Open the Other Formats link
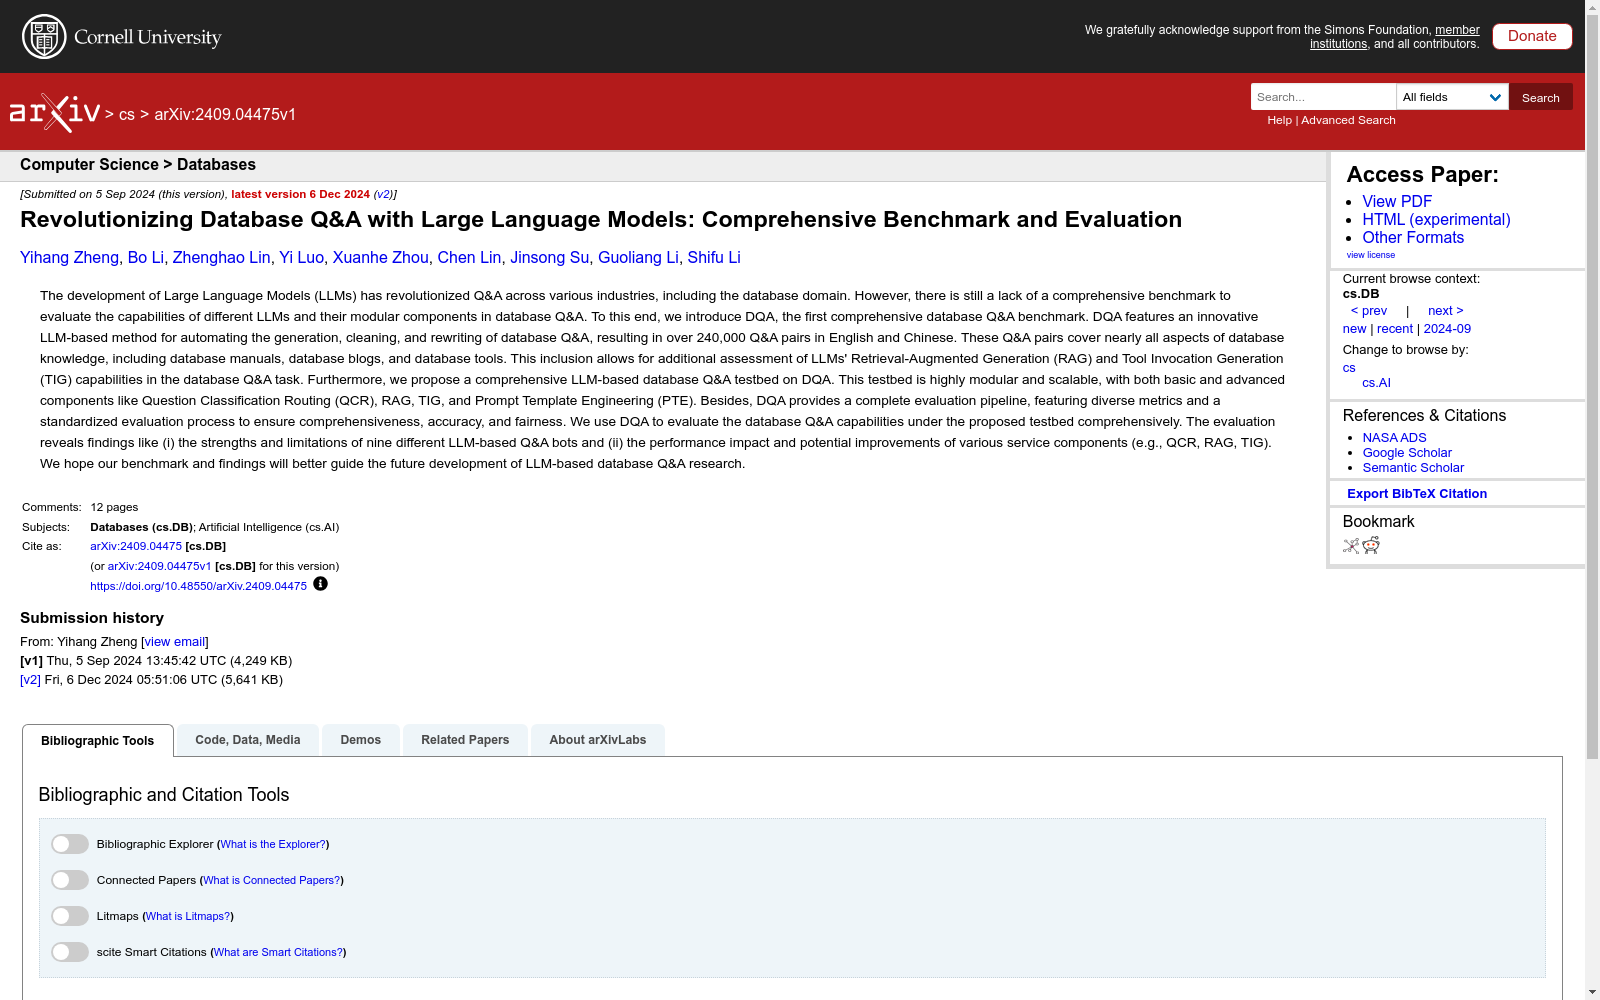This screenshot has height=1000, width=1600. (x=1413, y=237)
